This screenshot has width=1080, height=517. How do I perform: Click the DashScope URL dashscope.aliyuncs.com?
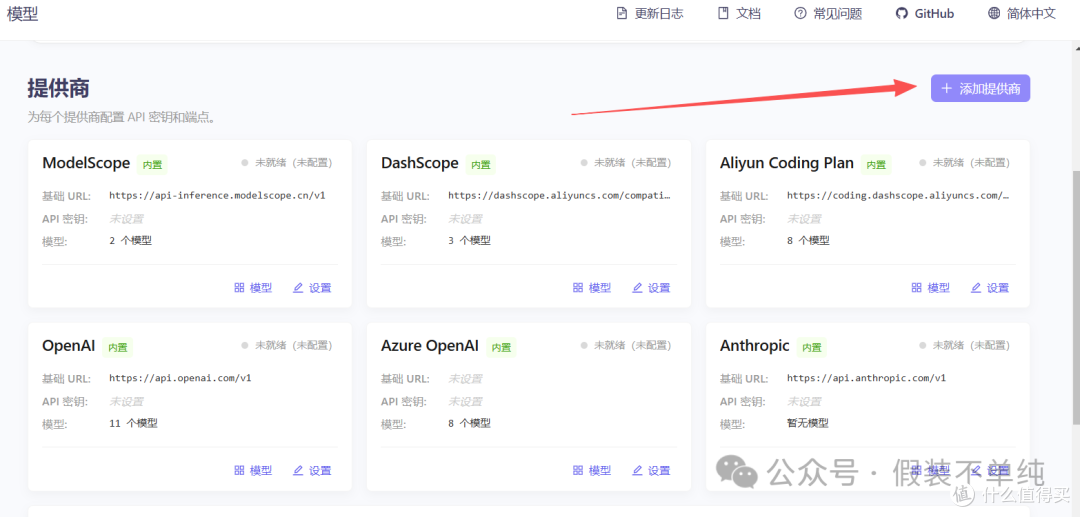point(559,196)
